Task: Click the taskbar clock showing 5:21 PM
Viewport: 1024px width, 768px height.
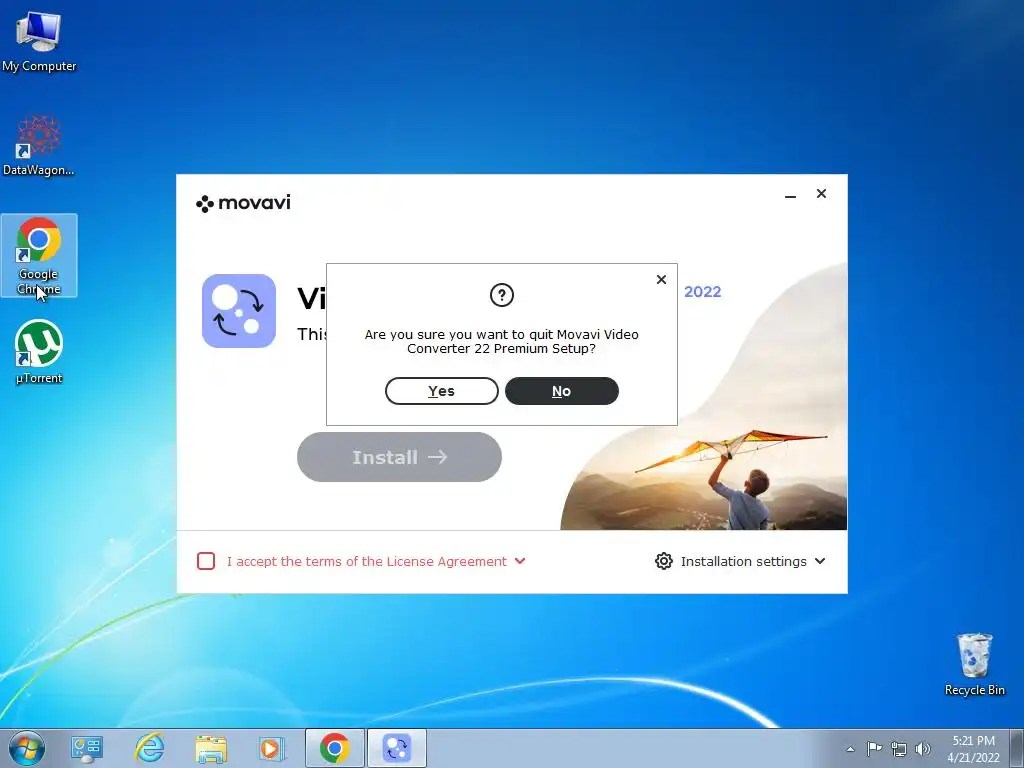Action: pos(973,749)
